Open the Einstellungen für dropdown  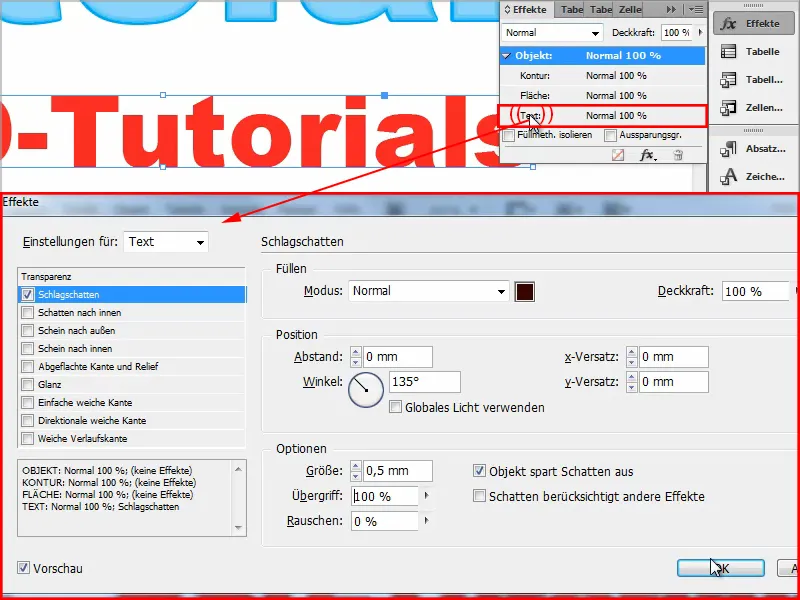[166, 242]
